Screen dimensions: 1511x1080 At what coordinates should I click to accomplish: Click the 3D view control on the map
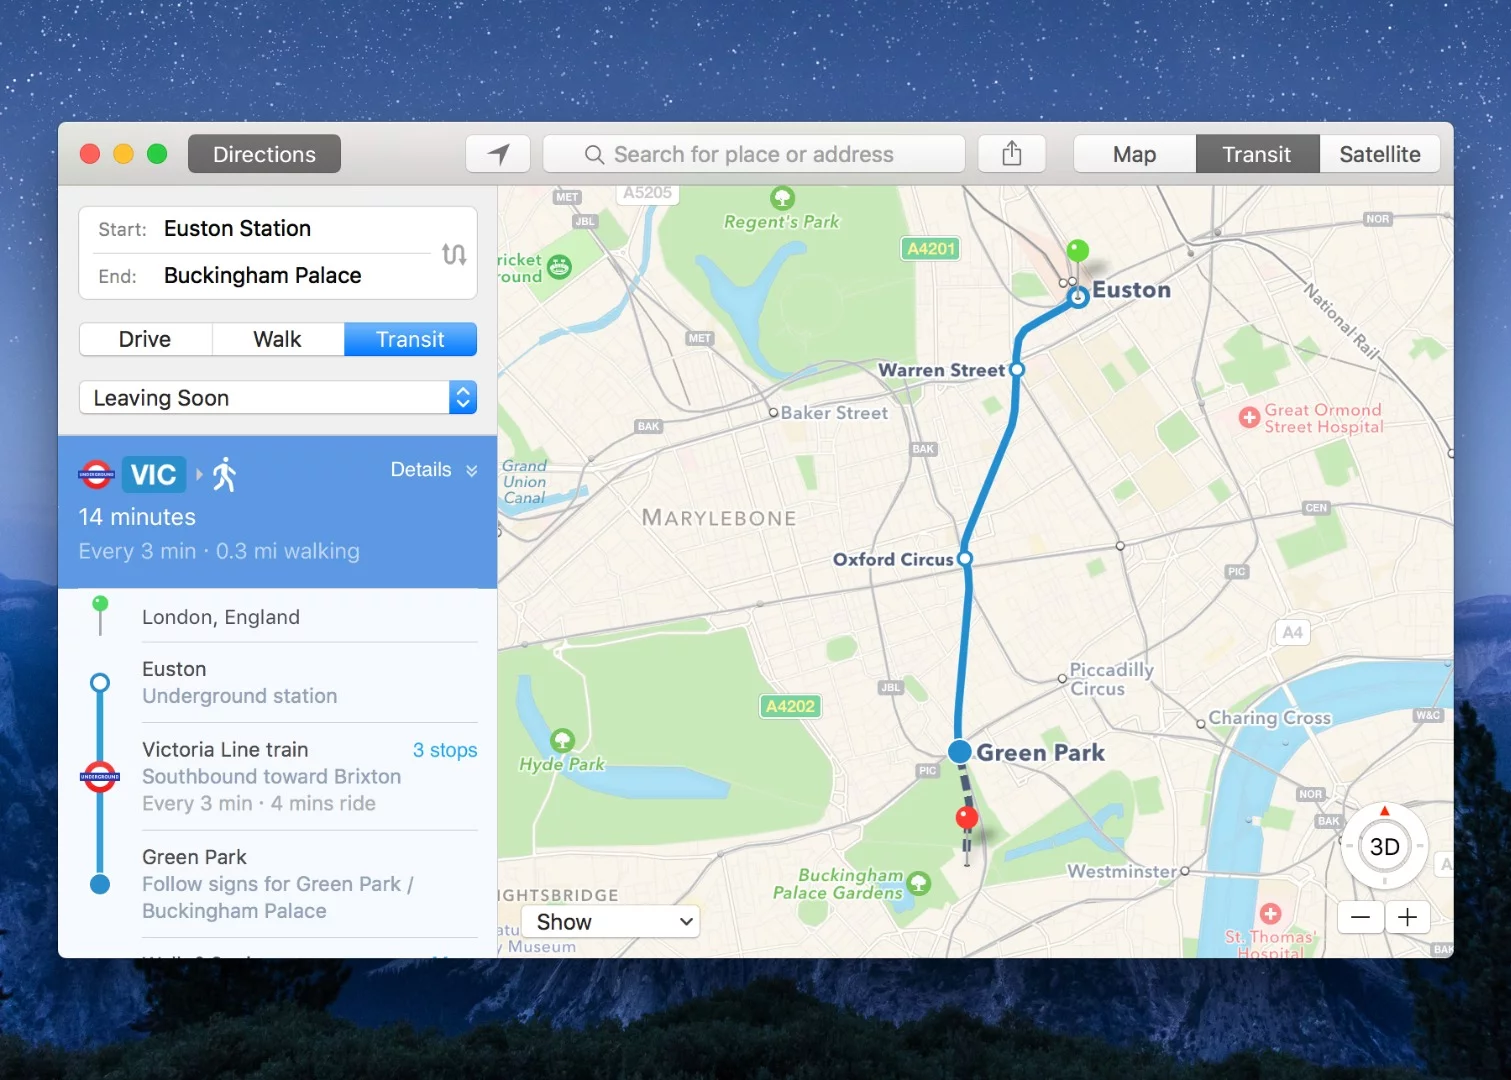[1384, 846]
